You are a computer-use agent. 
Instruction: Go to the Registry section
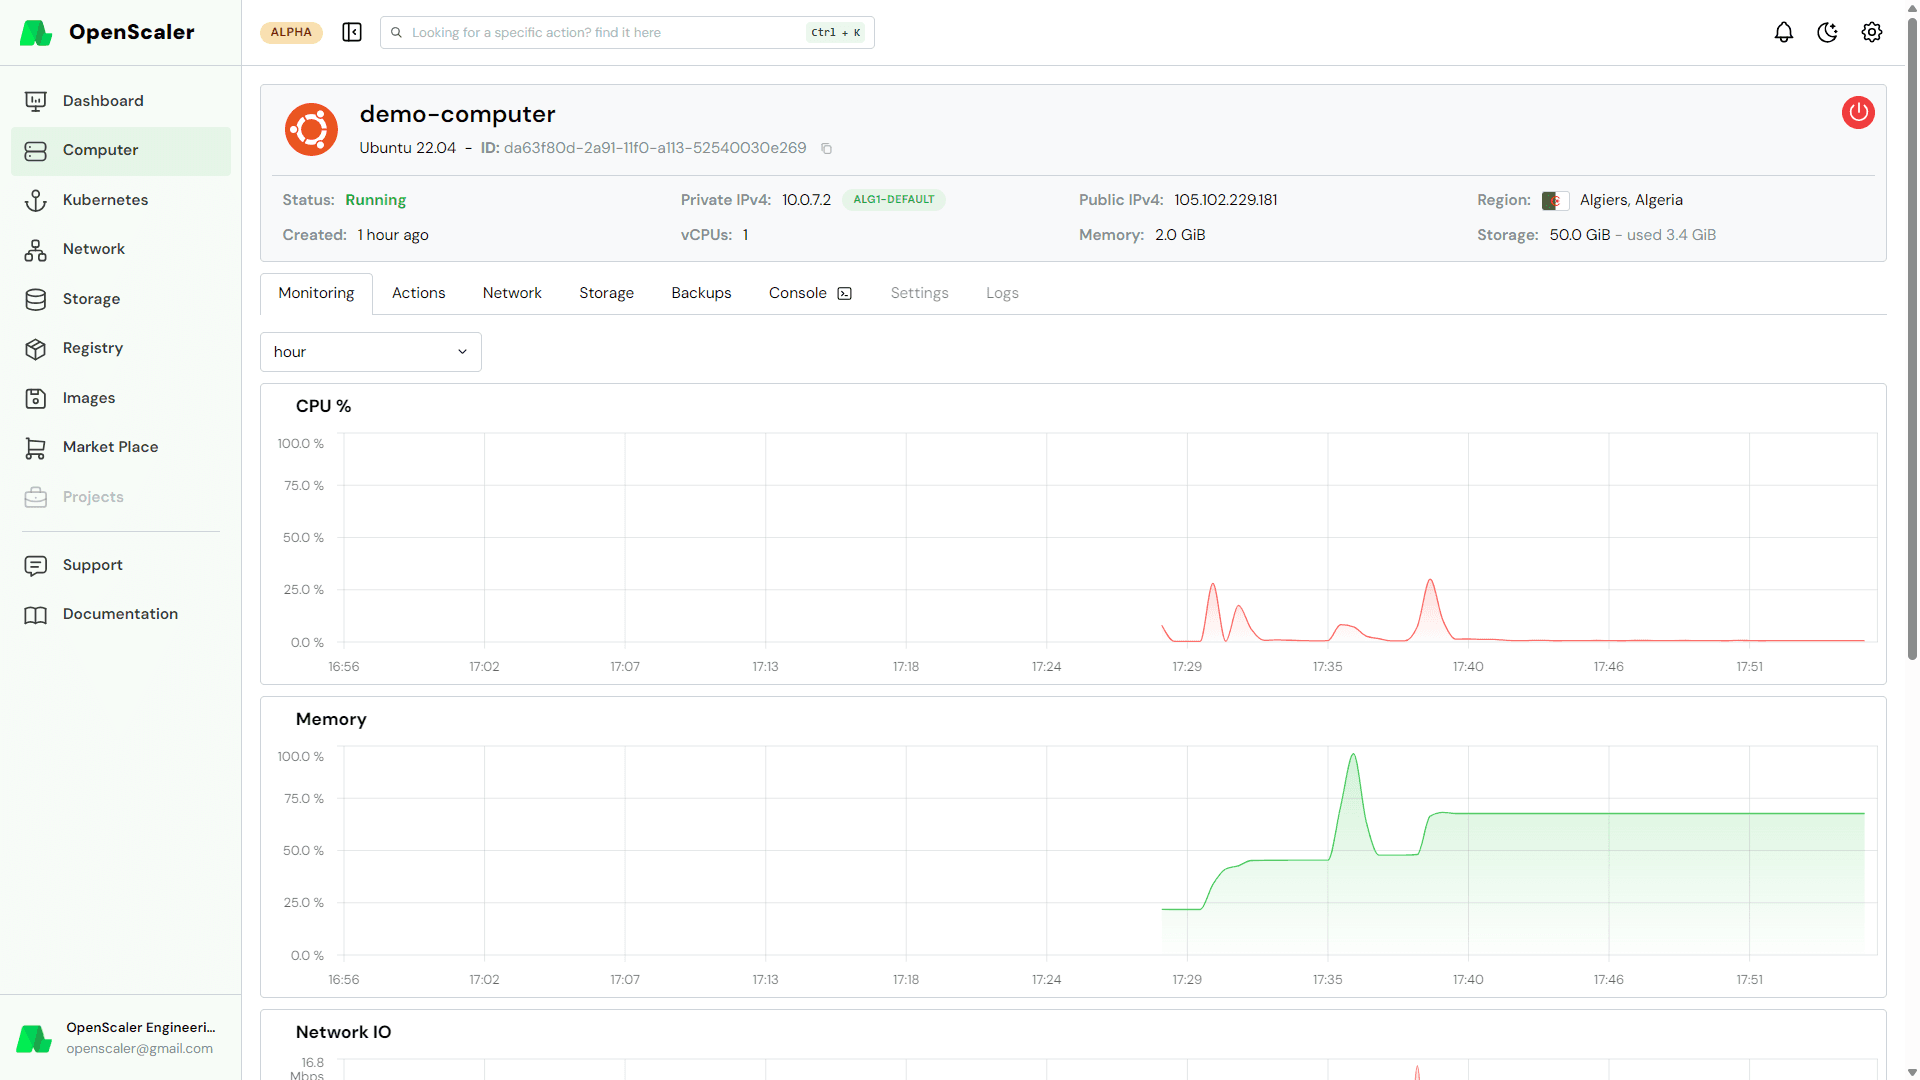(x=121, y=348)
